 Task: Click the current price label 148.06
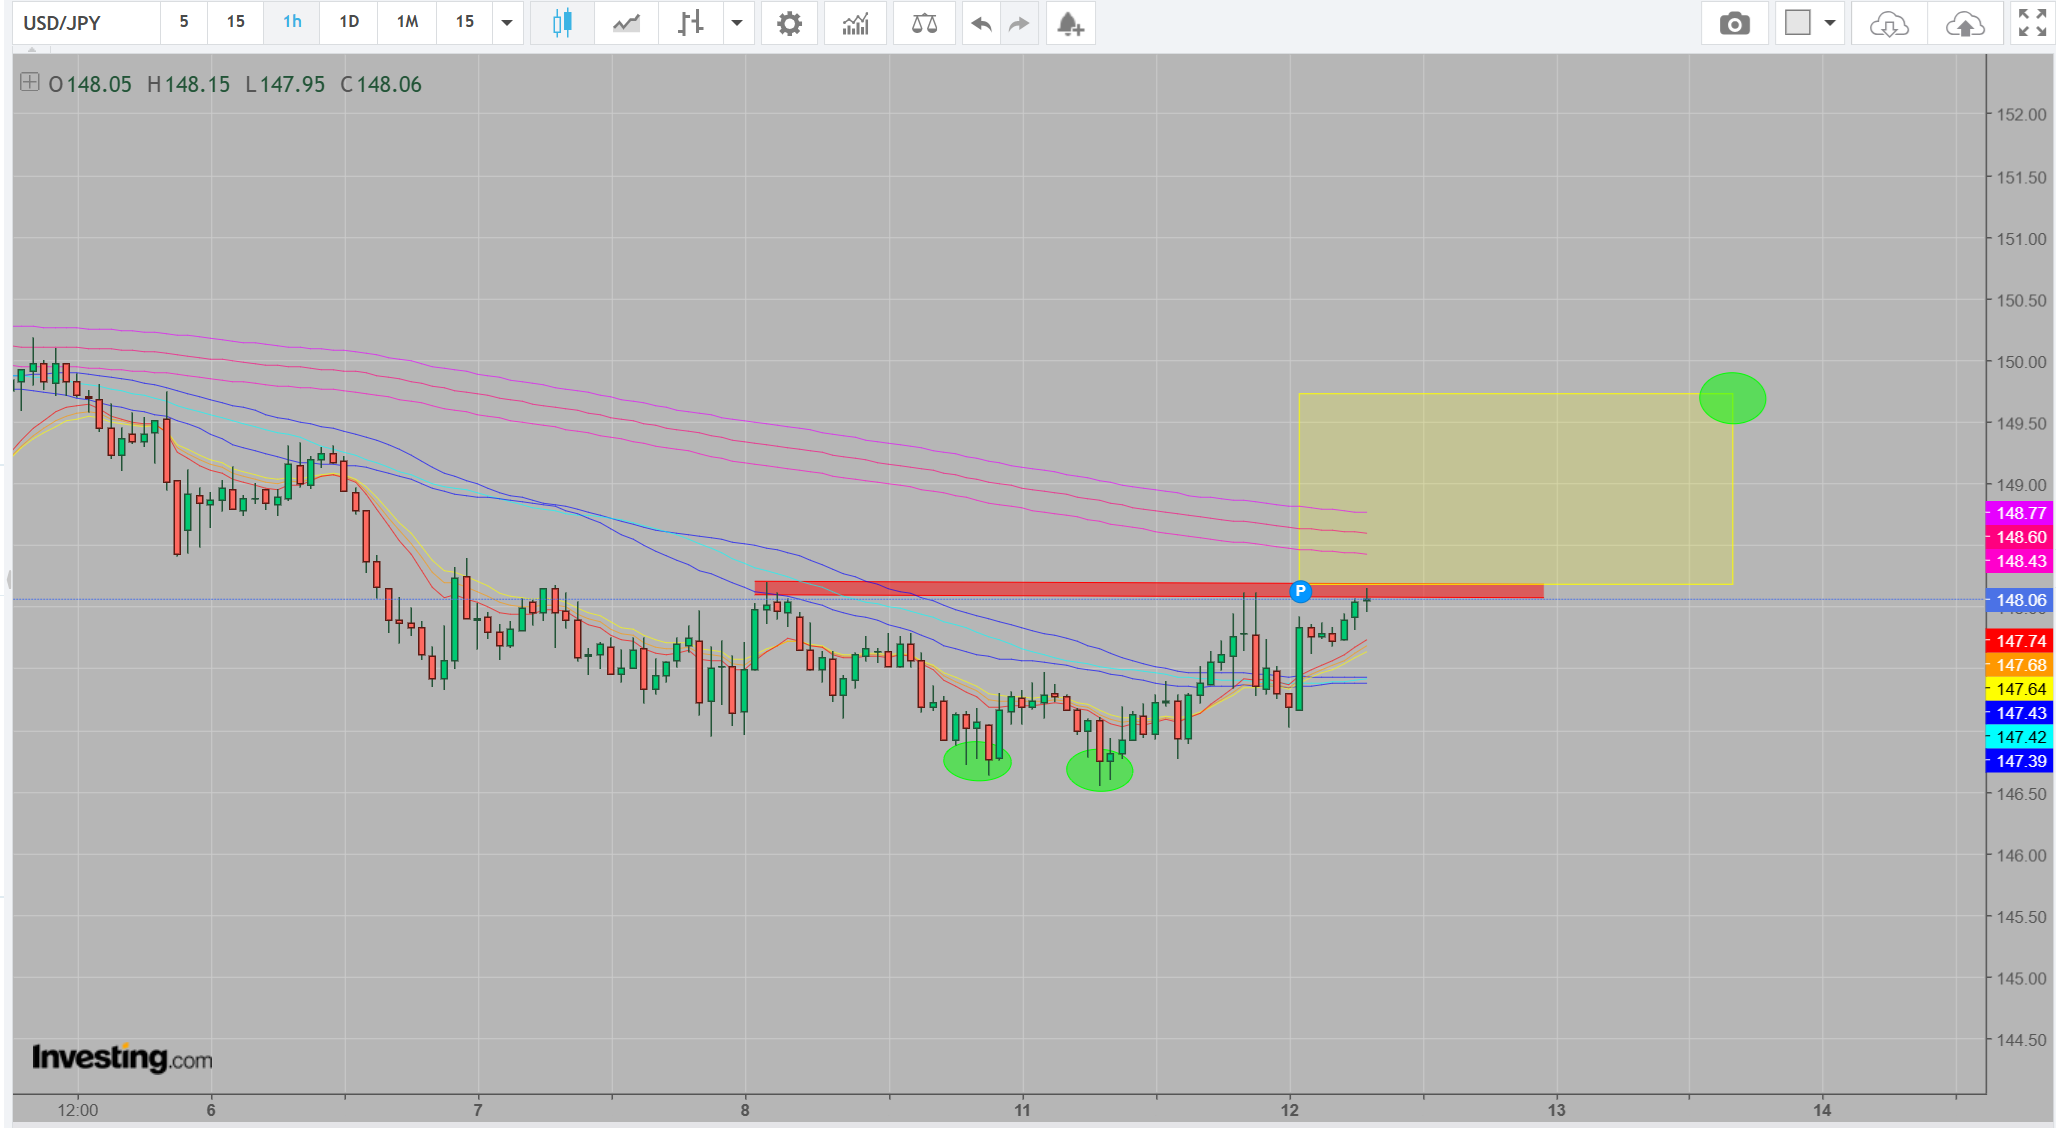2021,600
